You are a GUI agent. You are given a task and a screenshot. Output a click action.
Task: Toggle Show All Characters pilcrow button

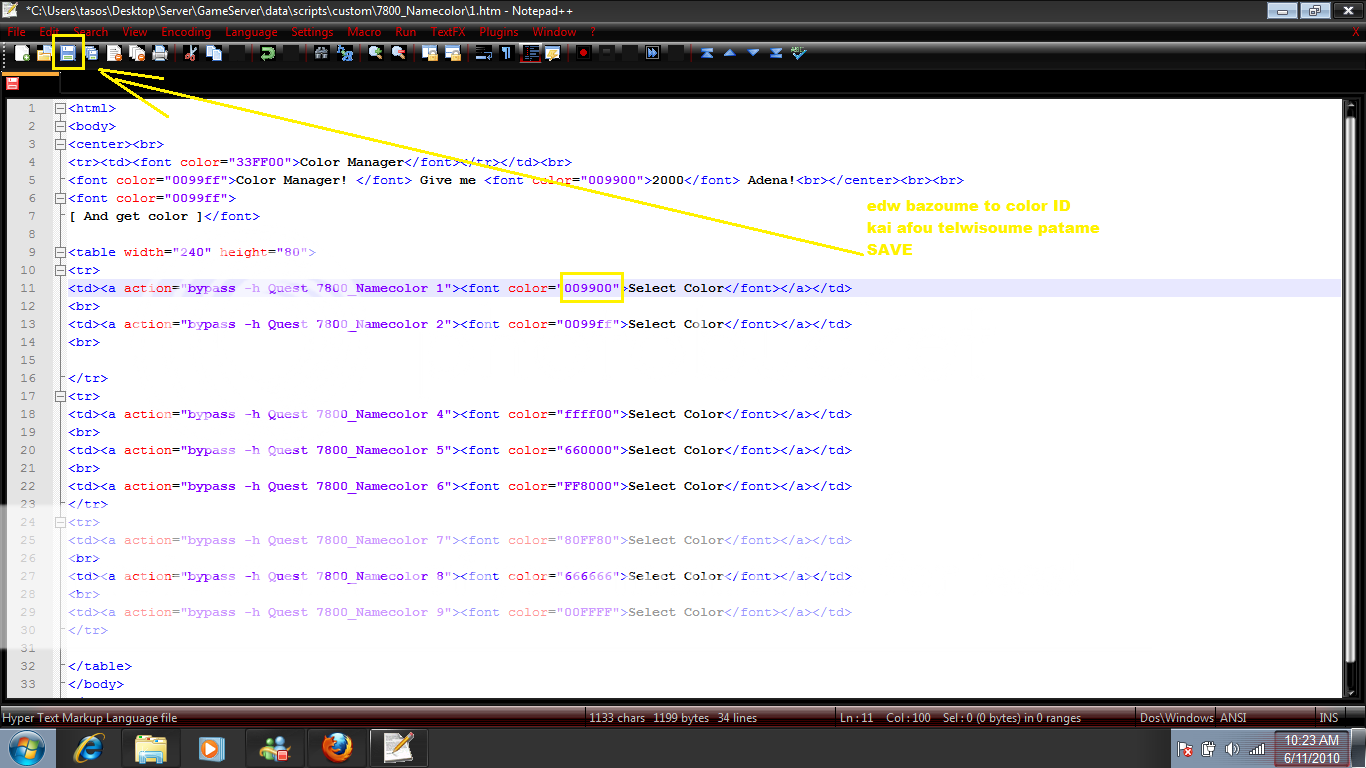[506, 53]
